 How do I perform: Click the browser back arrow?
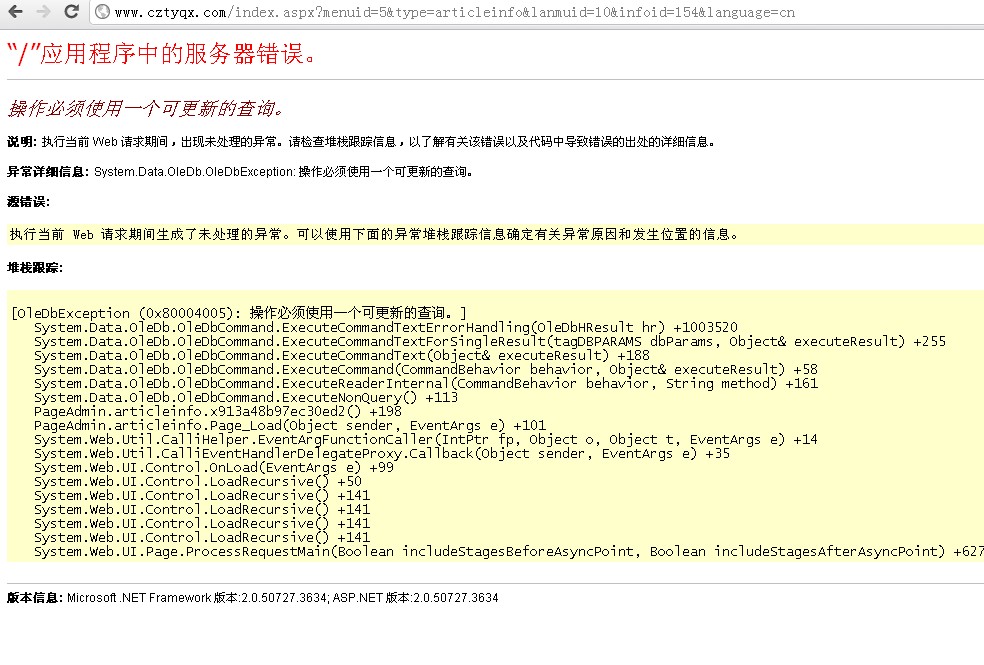pyautogui.click(x=17, y=12)
